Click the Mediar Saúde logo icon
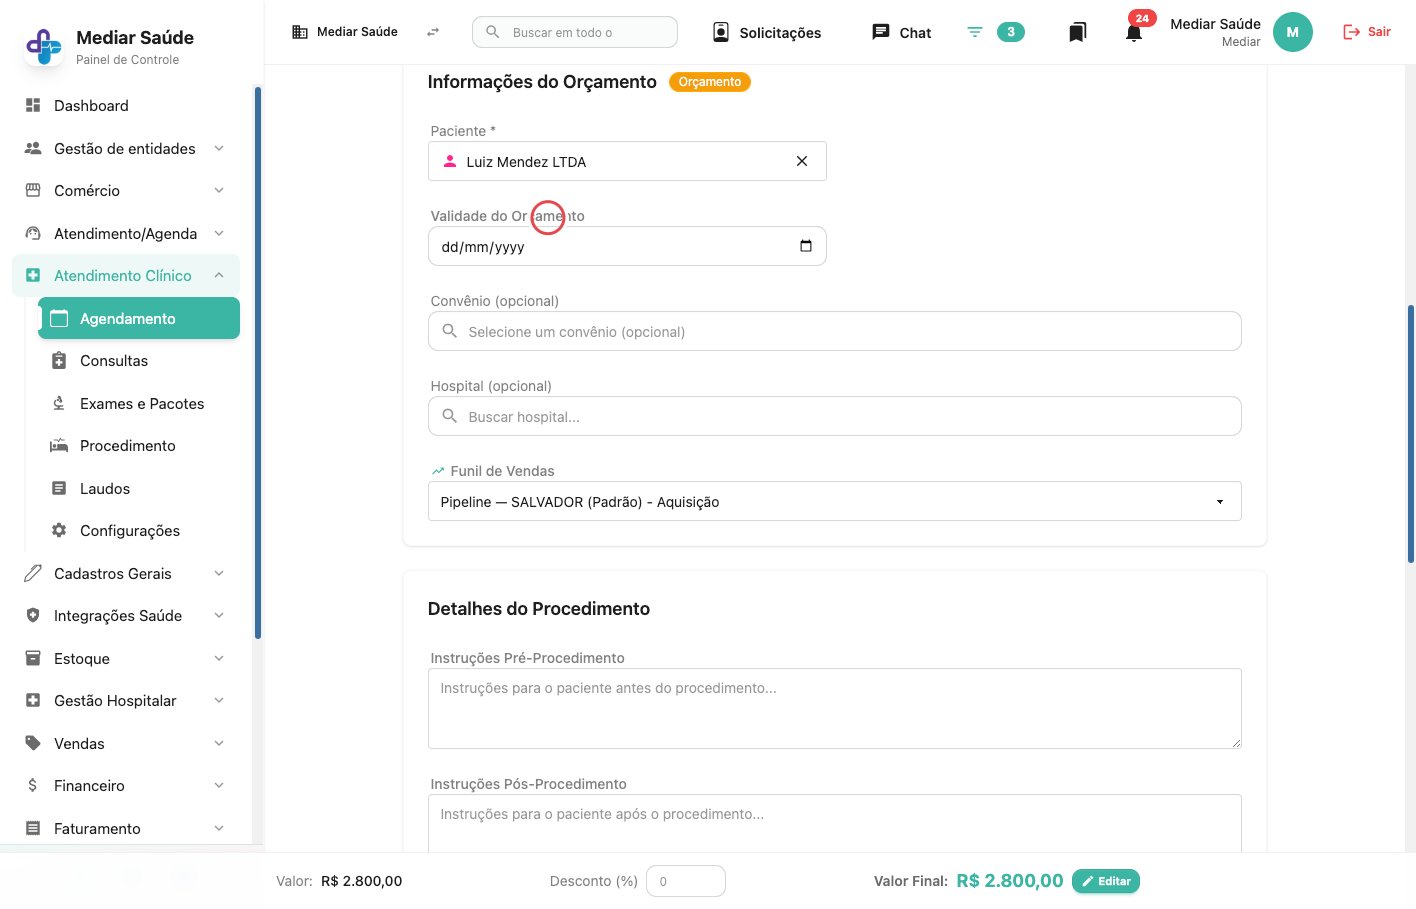The image size is (1416, 909). pos(43,46)
